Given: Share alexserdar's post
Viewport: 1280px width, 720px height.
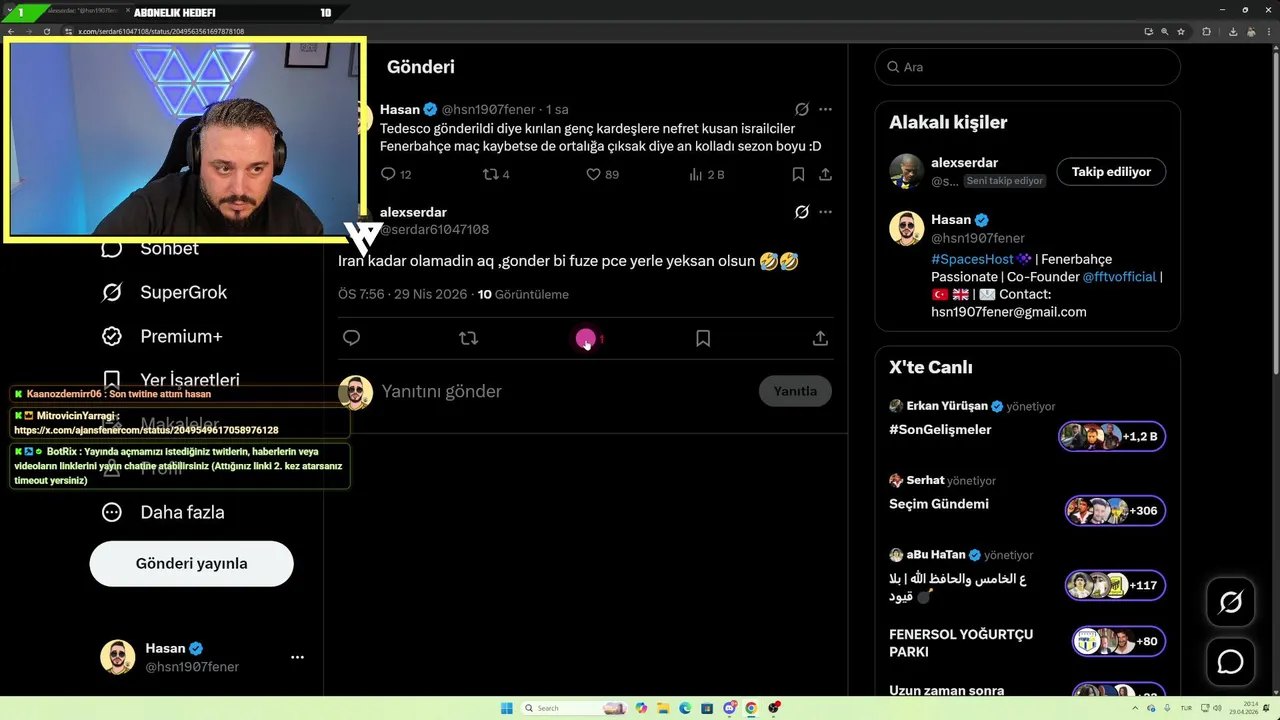Looking at the screenshot, I should tap(820, 338).
